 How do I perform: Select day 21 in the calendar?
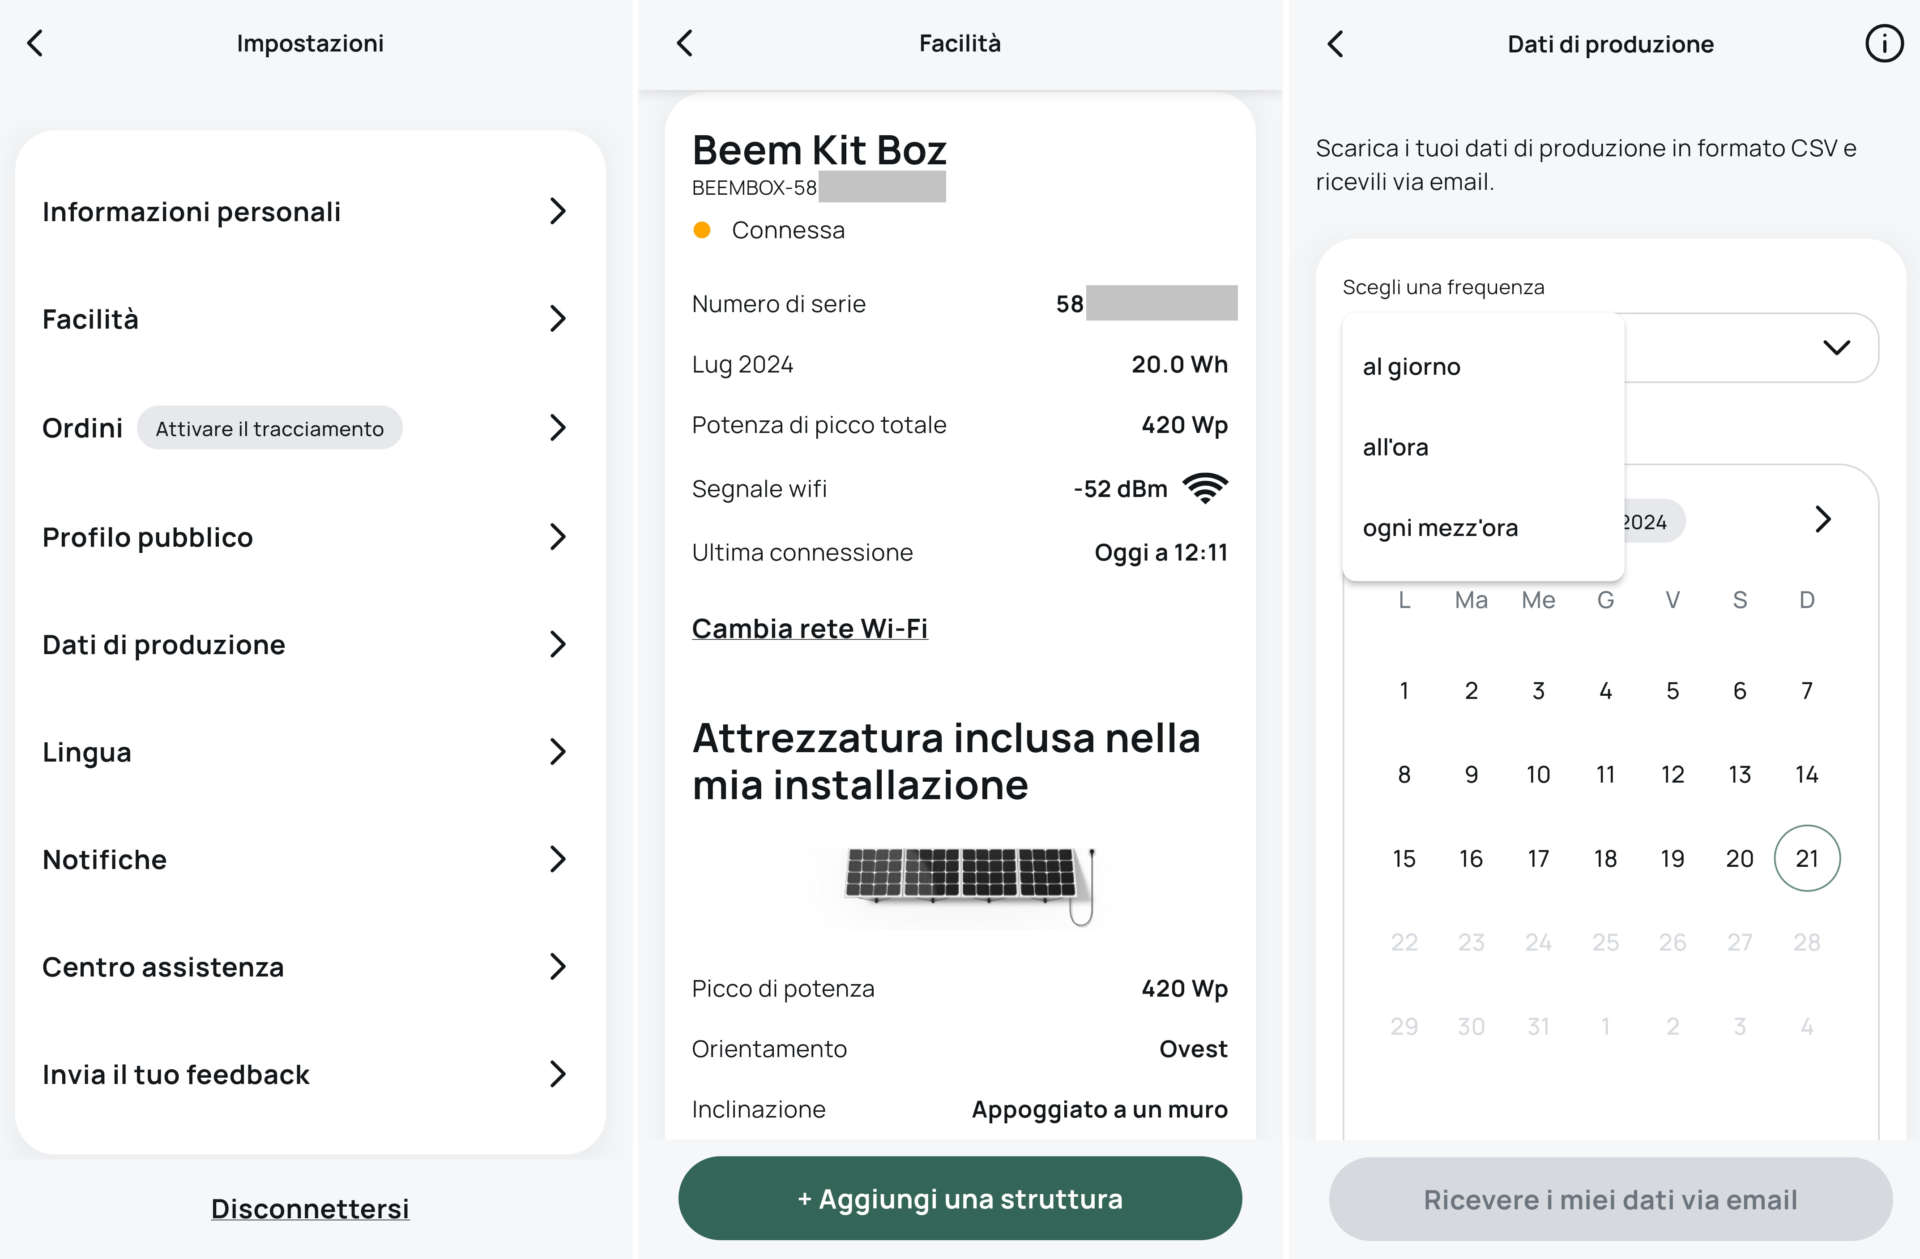tap(1806, 858)
